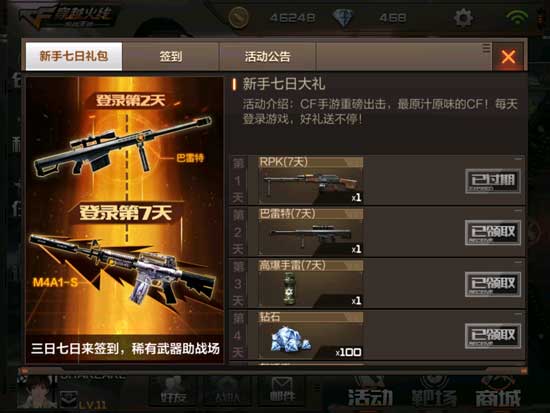Select the 新手七日礼包 tab

(x=74, y=56)
